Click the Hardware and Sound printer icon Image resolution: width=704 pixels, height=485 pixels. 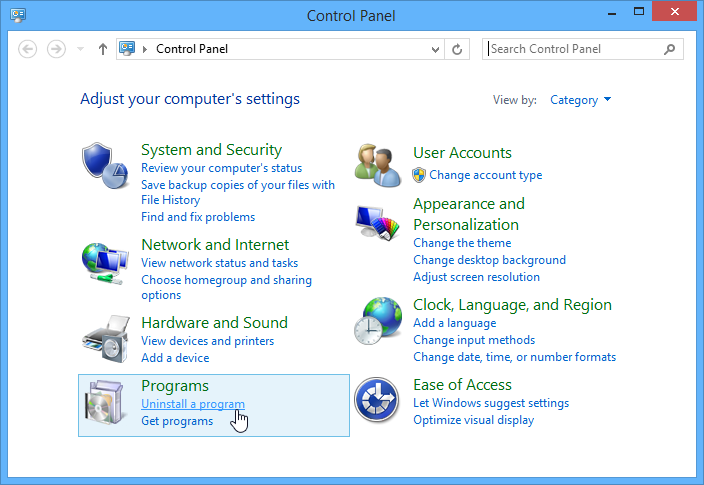106,339
